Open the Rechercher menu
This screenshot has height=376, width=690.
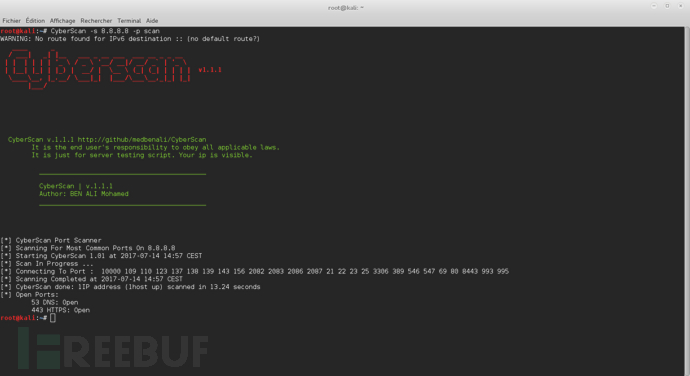click(96, 21)
